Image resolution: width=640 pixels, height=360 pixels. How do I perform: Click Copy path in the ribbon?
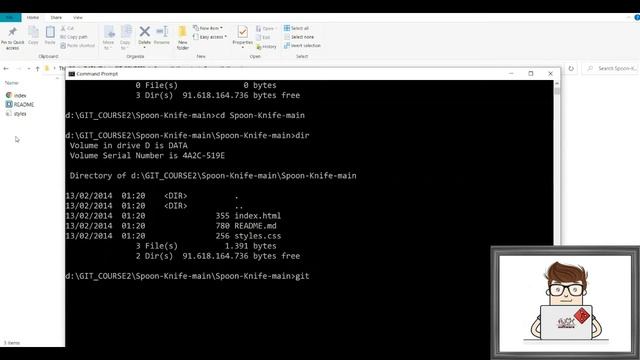pyautogui.click(x=74, y=37)
